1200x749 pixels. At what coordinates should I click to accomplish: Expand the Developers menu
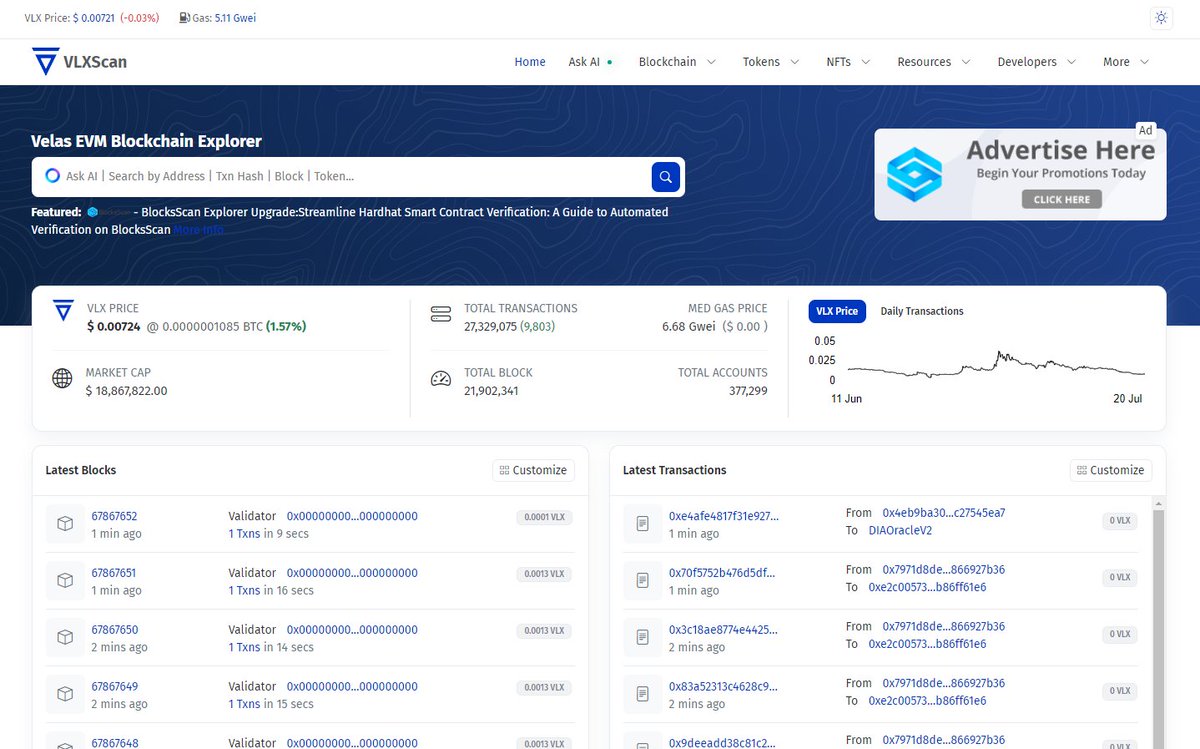coord(1037,62)
